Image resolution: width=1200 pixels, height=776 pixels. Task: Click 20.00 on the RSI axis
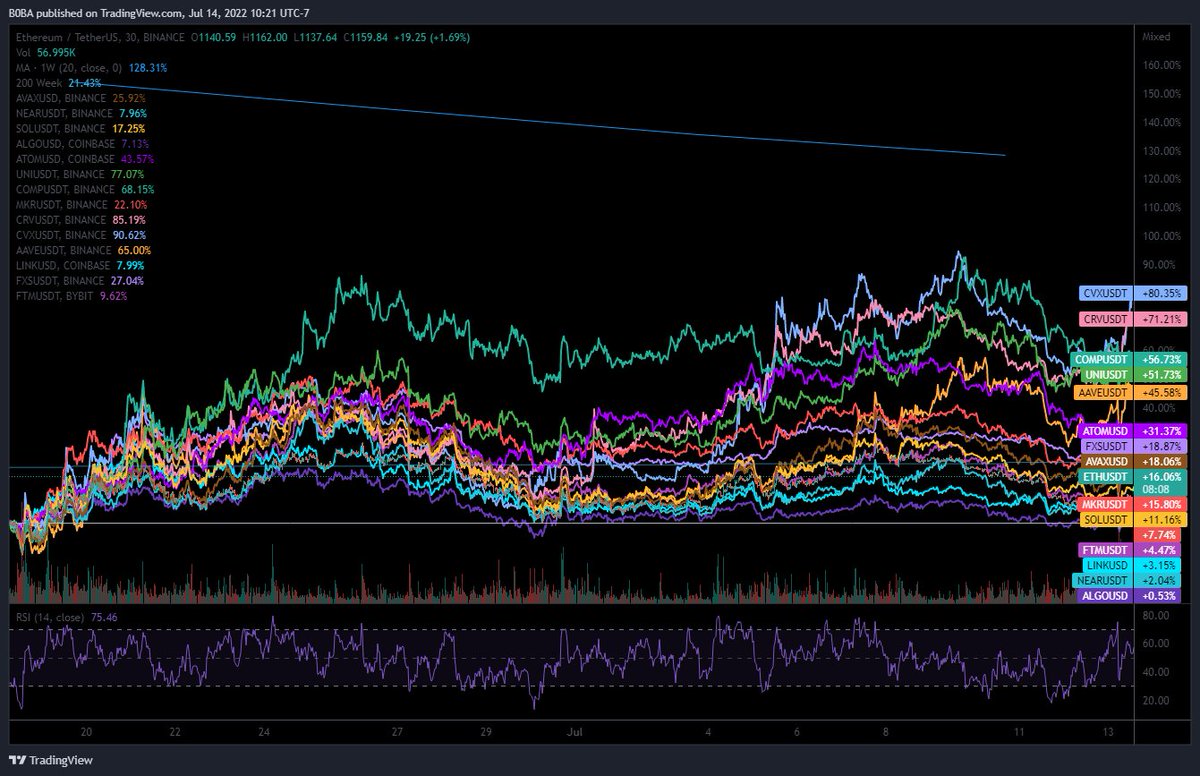1155,700
